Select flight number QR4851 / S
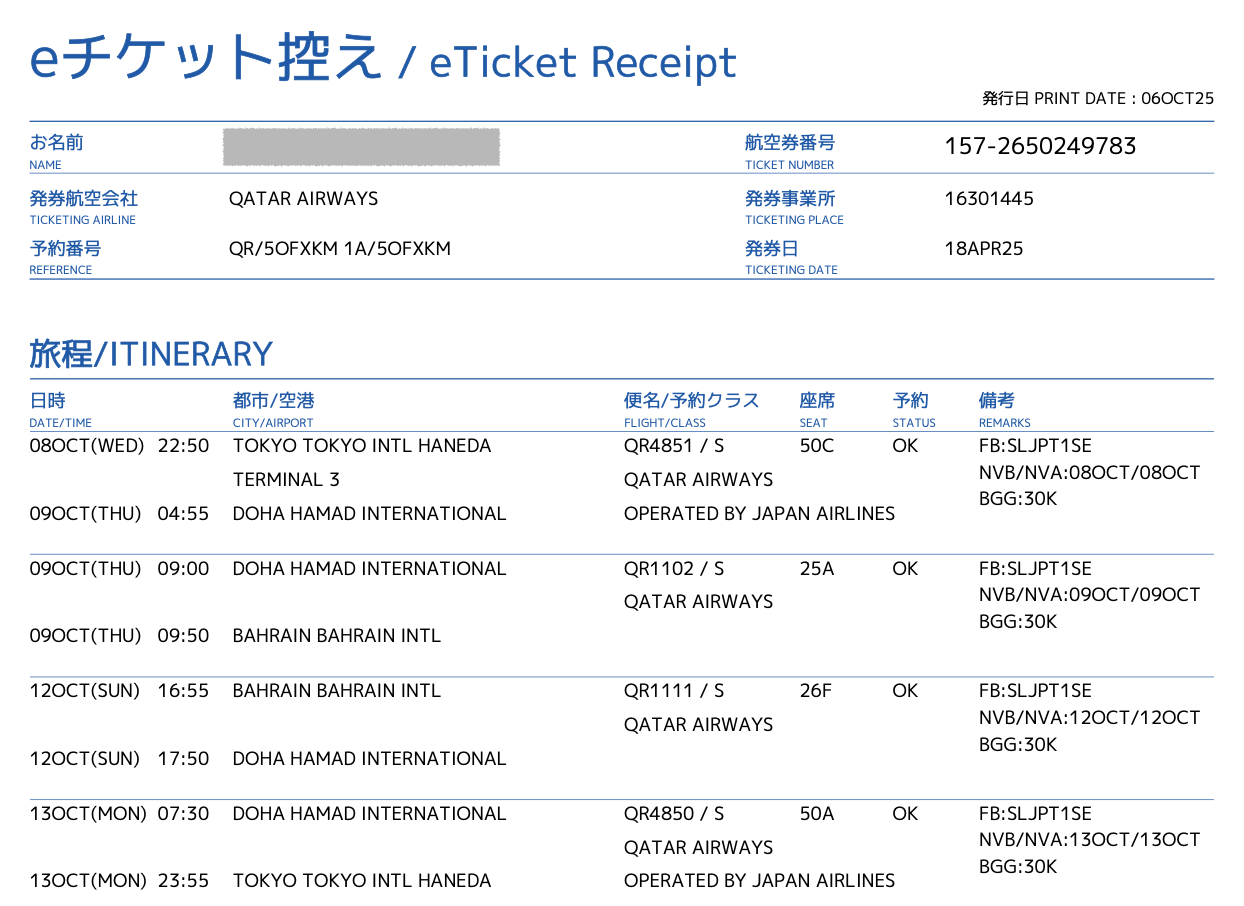The height and width of the screenshot is (906, 1244). pos(673,446)
